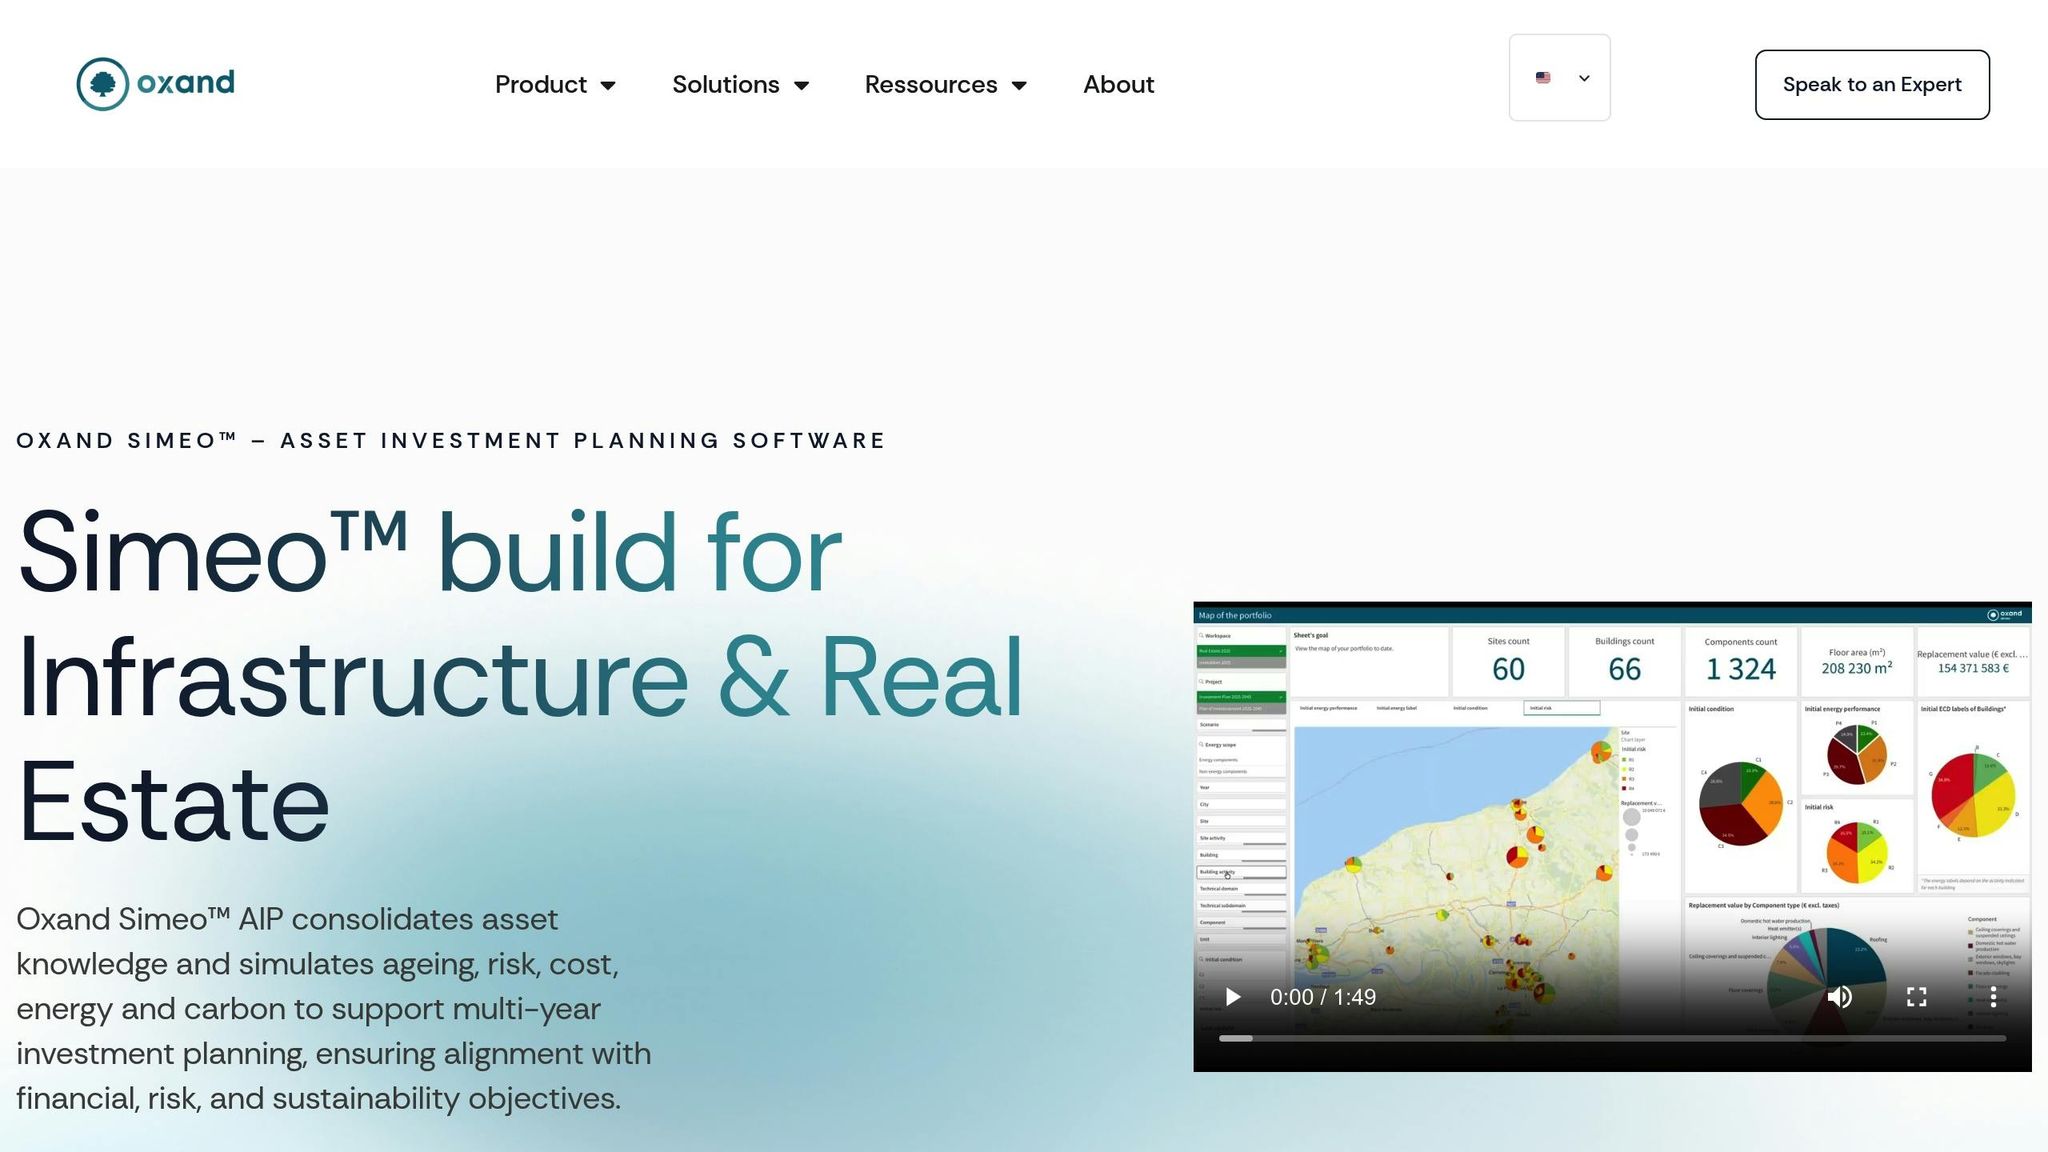Image resolution: width=2048 pixels, height=1152 pixels.
Task: Open the Solutions dropdown arrow
Action: [x=801, y=86]
